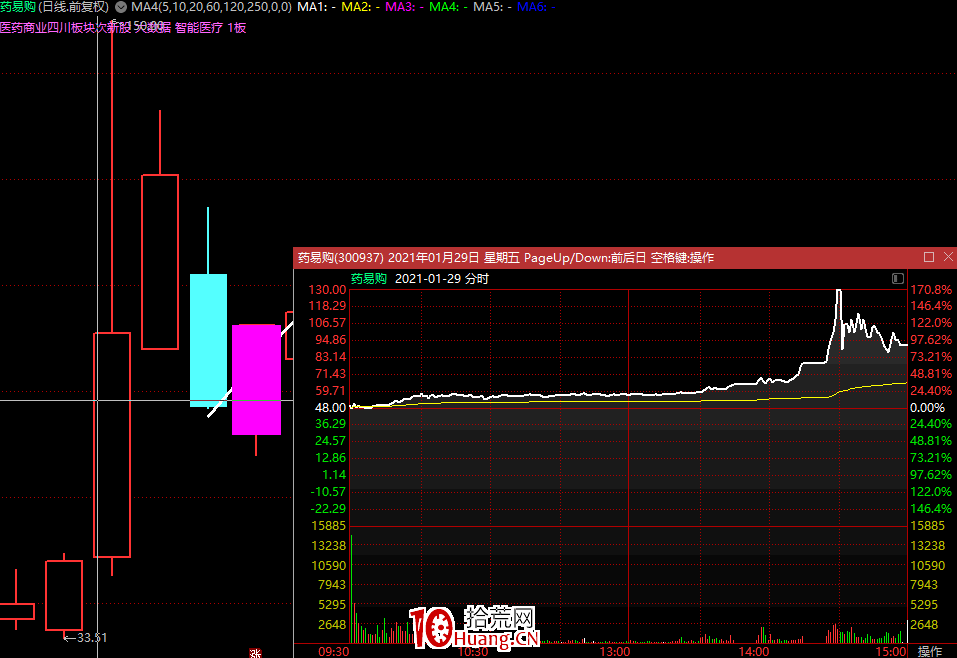Expand the MA4 indicator settings dropdown
Screen dimensions: 957x658
[121, 7]
